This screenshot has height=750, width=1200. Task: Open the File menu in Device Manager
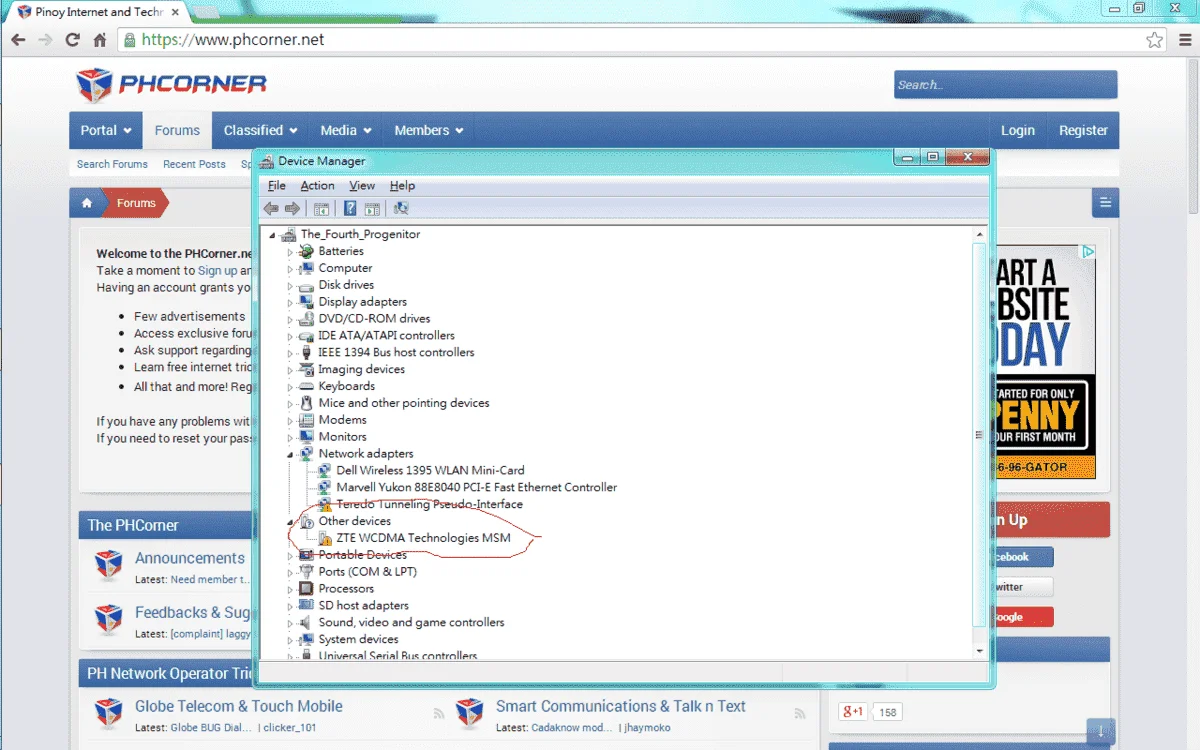[277, 186]
